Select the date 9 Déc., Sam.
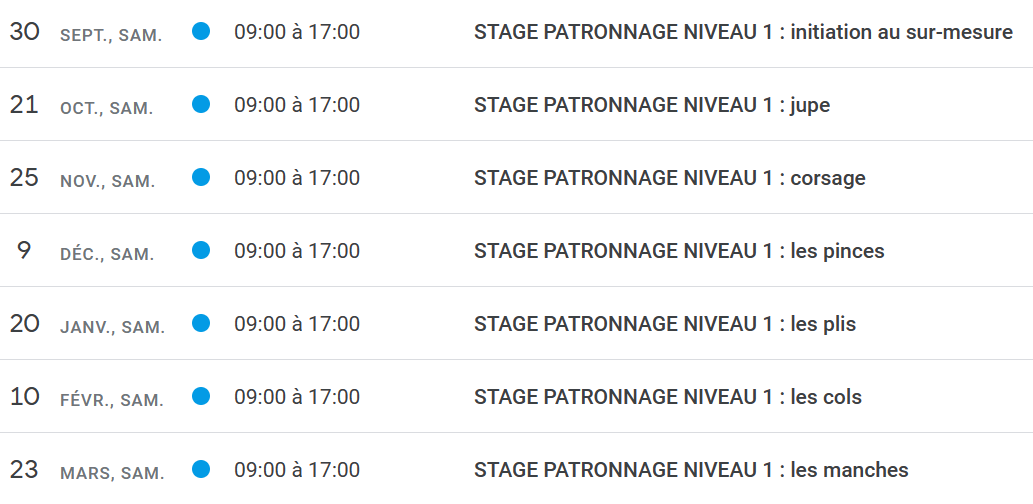Screen dimensions: 1033x504 [x=85, y=252]
